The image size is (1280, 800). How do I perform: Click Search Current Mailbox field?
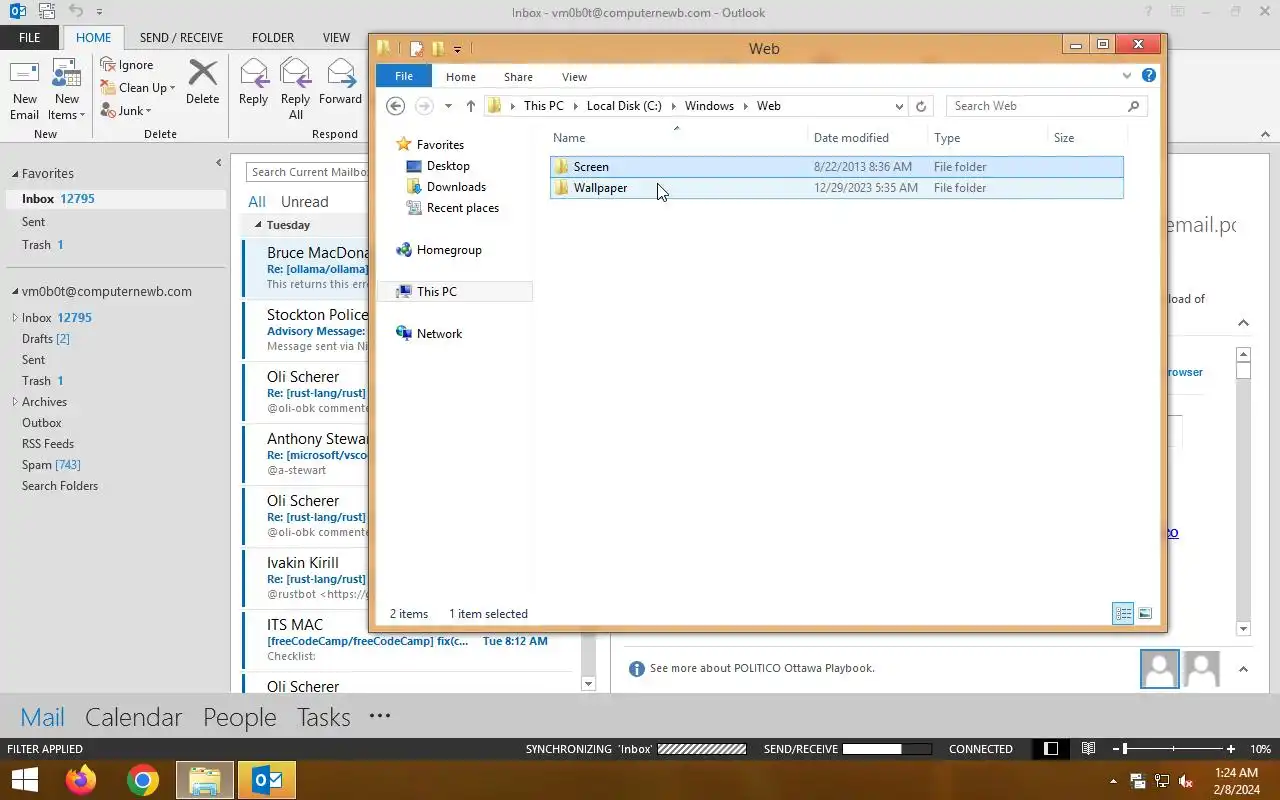click(x=308, y=172)
